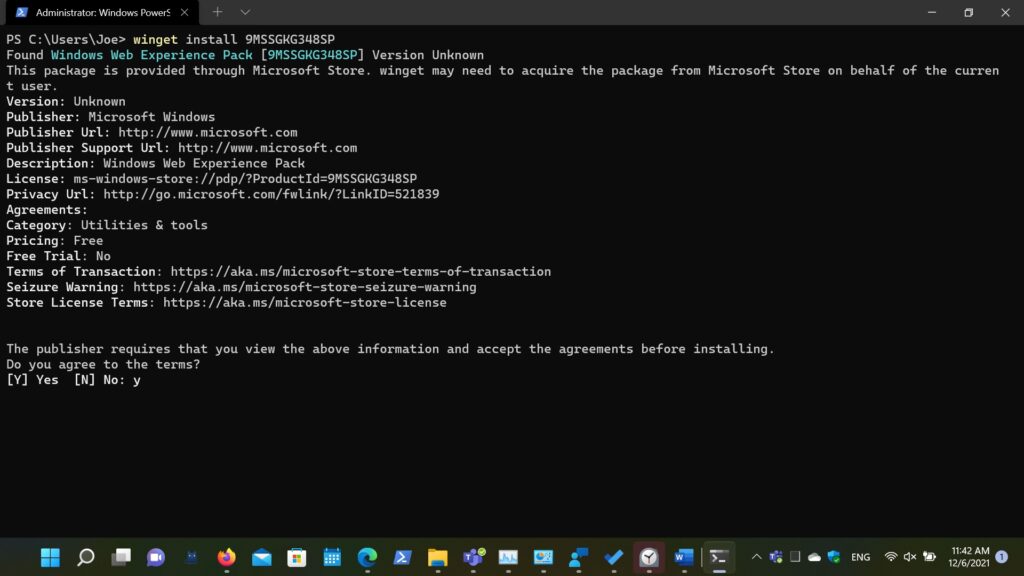This screenshot has width=1024, height=576.
Task: Open Microsoft Word from the taskbar
Action: pyautogui.click(x=684, y=557)
